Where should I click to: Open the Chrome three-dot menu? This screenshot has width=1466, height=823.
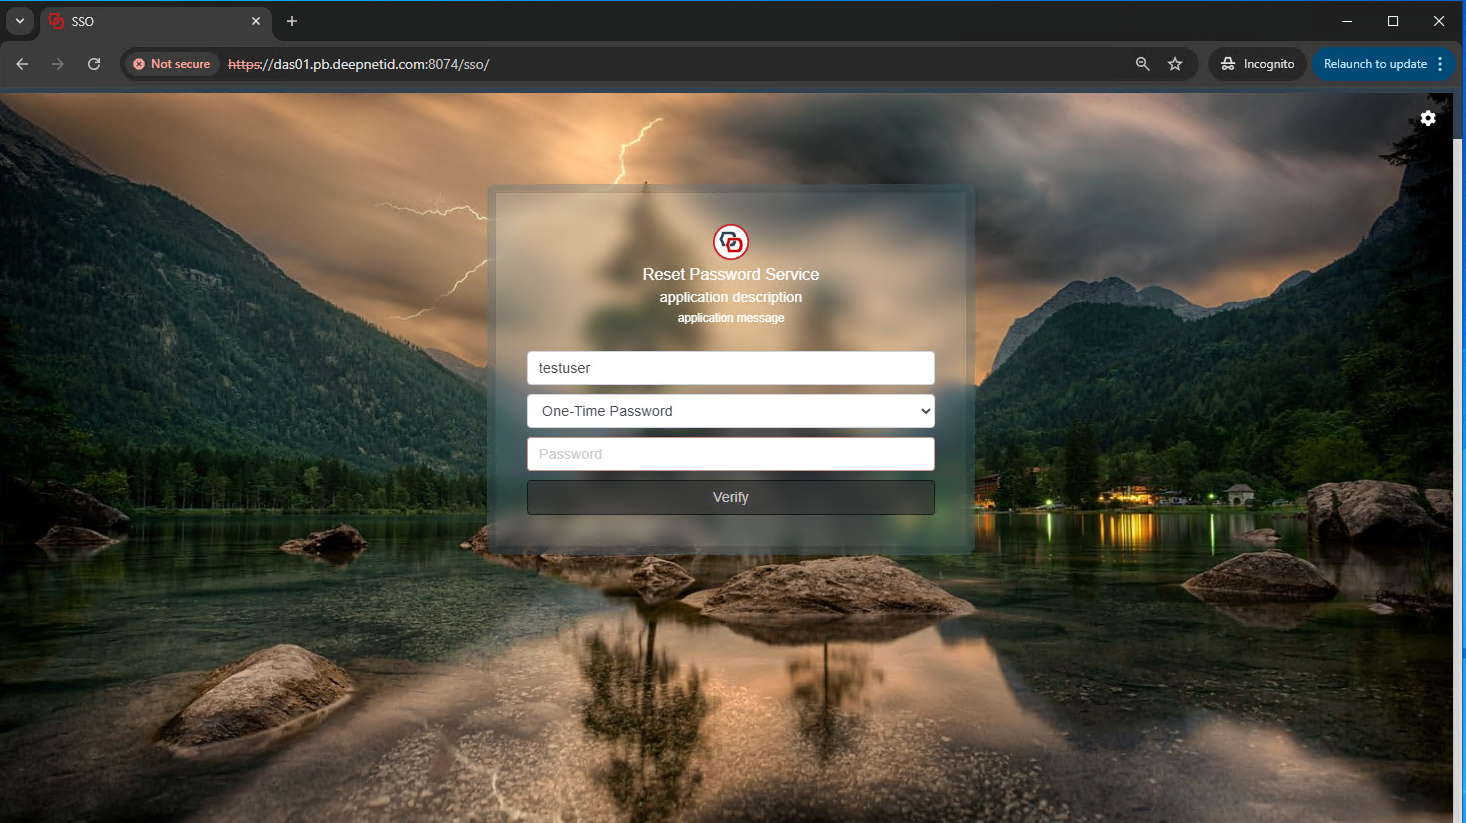(1440, 64)
